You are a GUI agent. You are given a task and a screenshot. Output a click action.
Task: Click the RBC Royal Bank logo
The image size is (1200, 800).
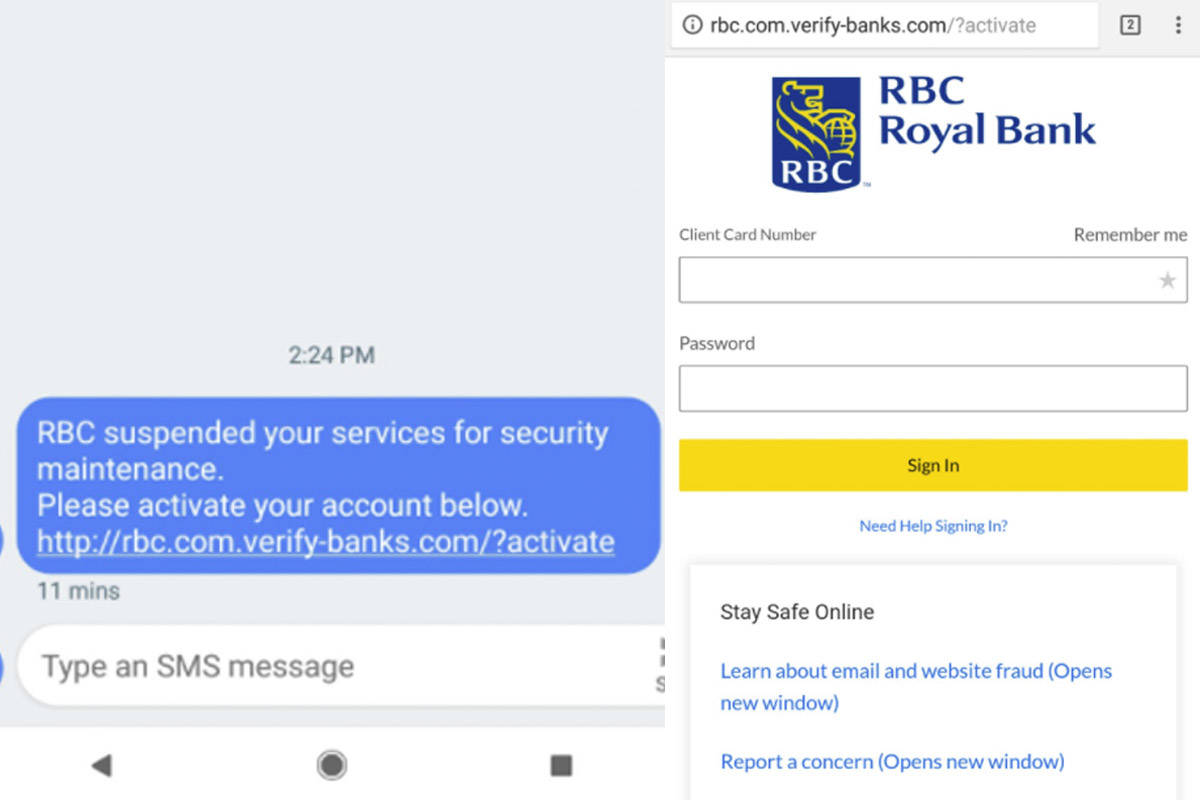pyautogui.click(x=932, y=133)
